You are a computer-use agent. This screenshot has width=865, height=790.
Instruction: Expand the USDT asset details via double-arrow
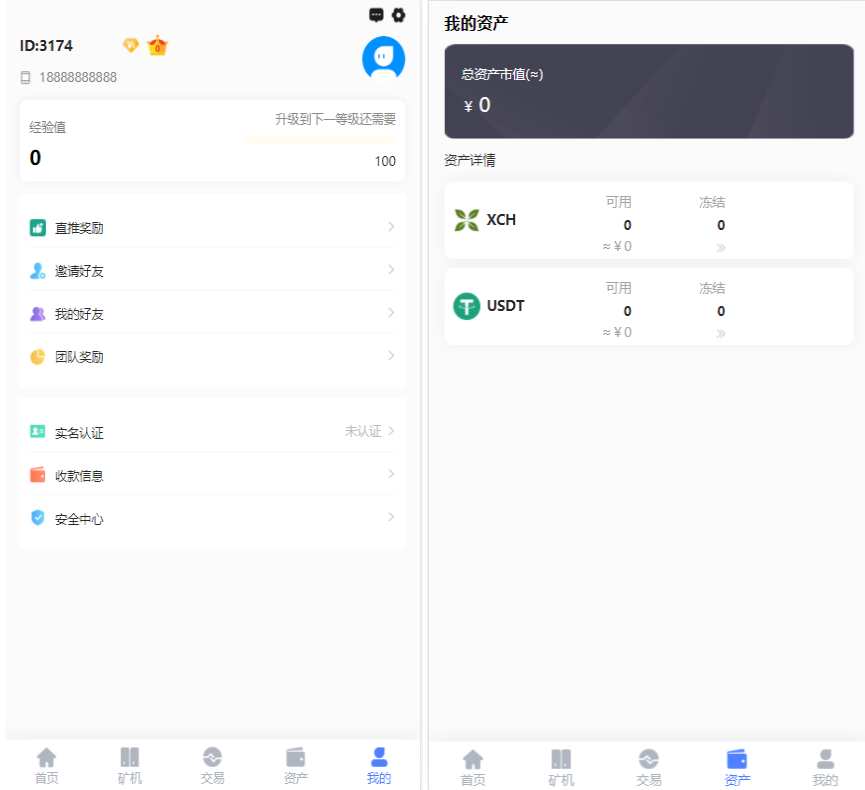point(720,332)
